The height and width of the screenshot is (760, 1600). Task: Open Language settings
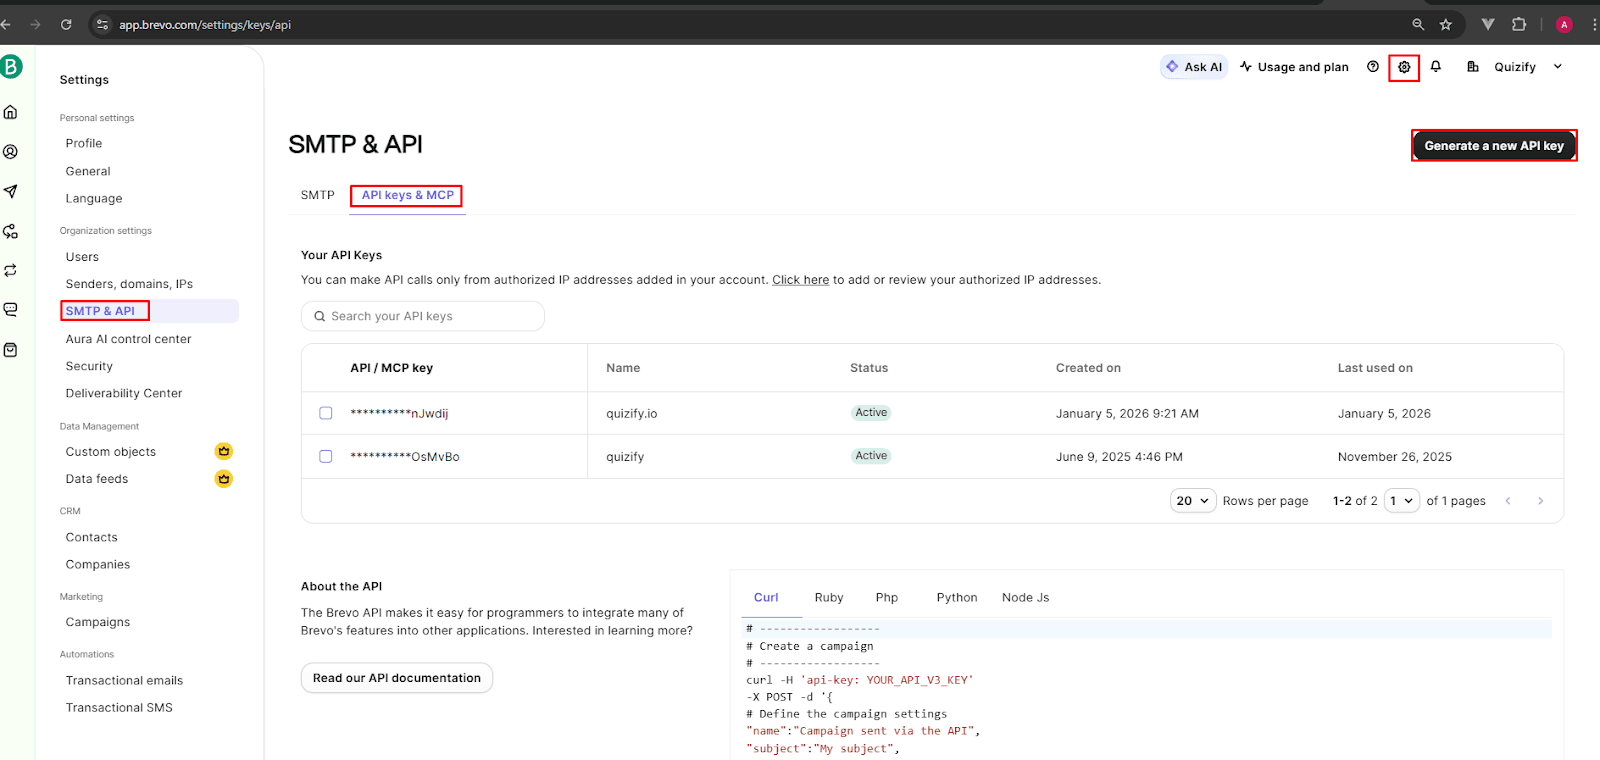(94, 198)
